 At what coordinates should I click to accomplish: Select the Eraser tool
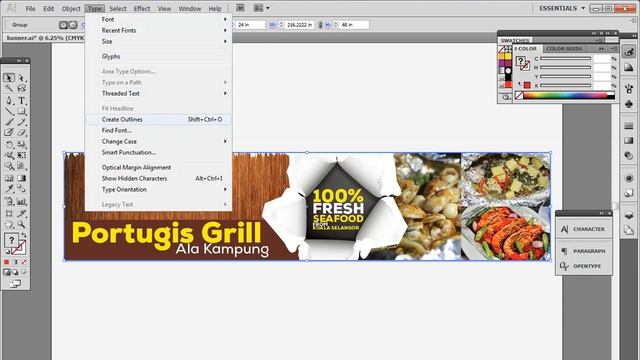(x=22, y=133)
